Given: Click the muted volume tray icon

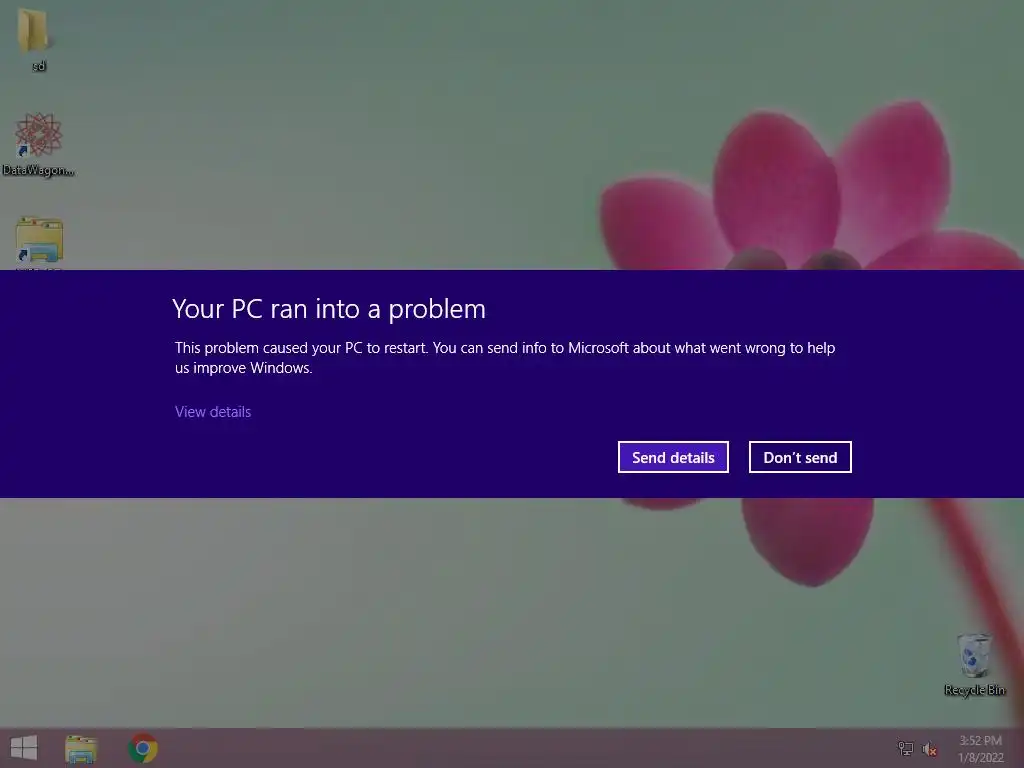Looking at the screenshot, I should [929, 748].
